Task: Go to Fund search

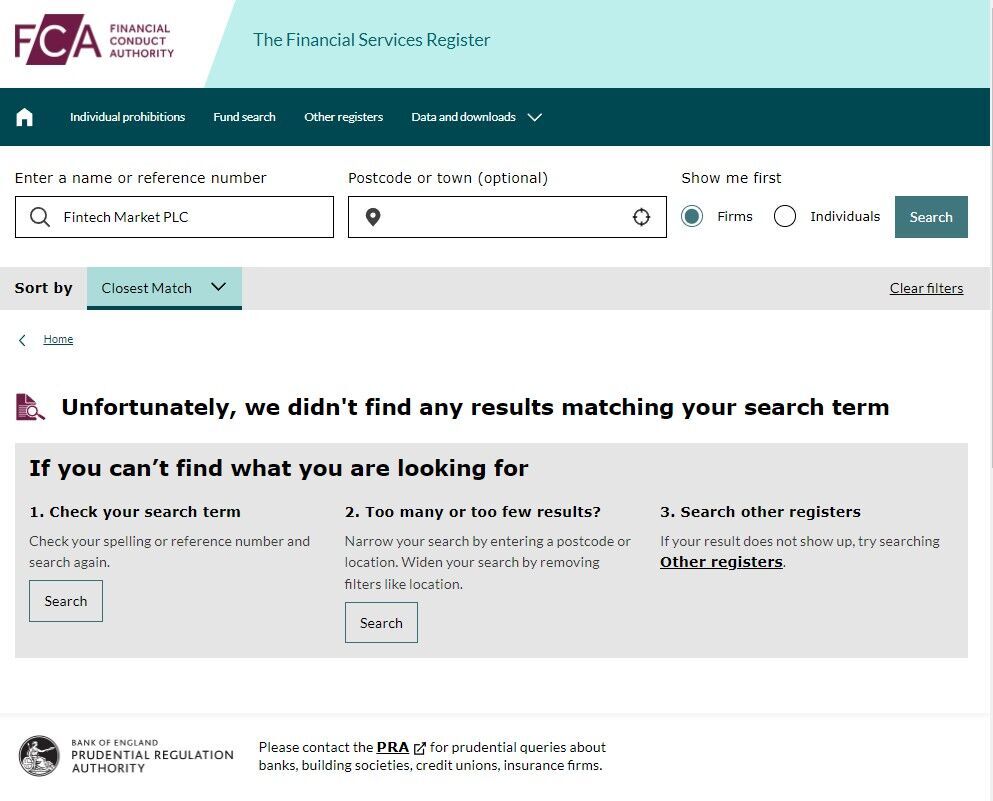Action: (x=244, y=117)
